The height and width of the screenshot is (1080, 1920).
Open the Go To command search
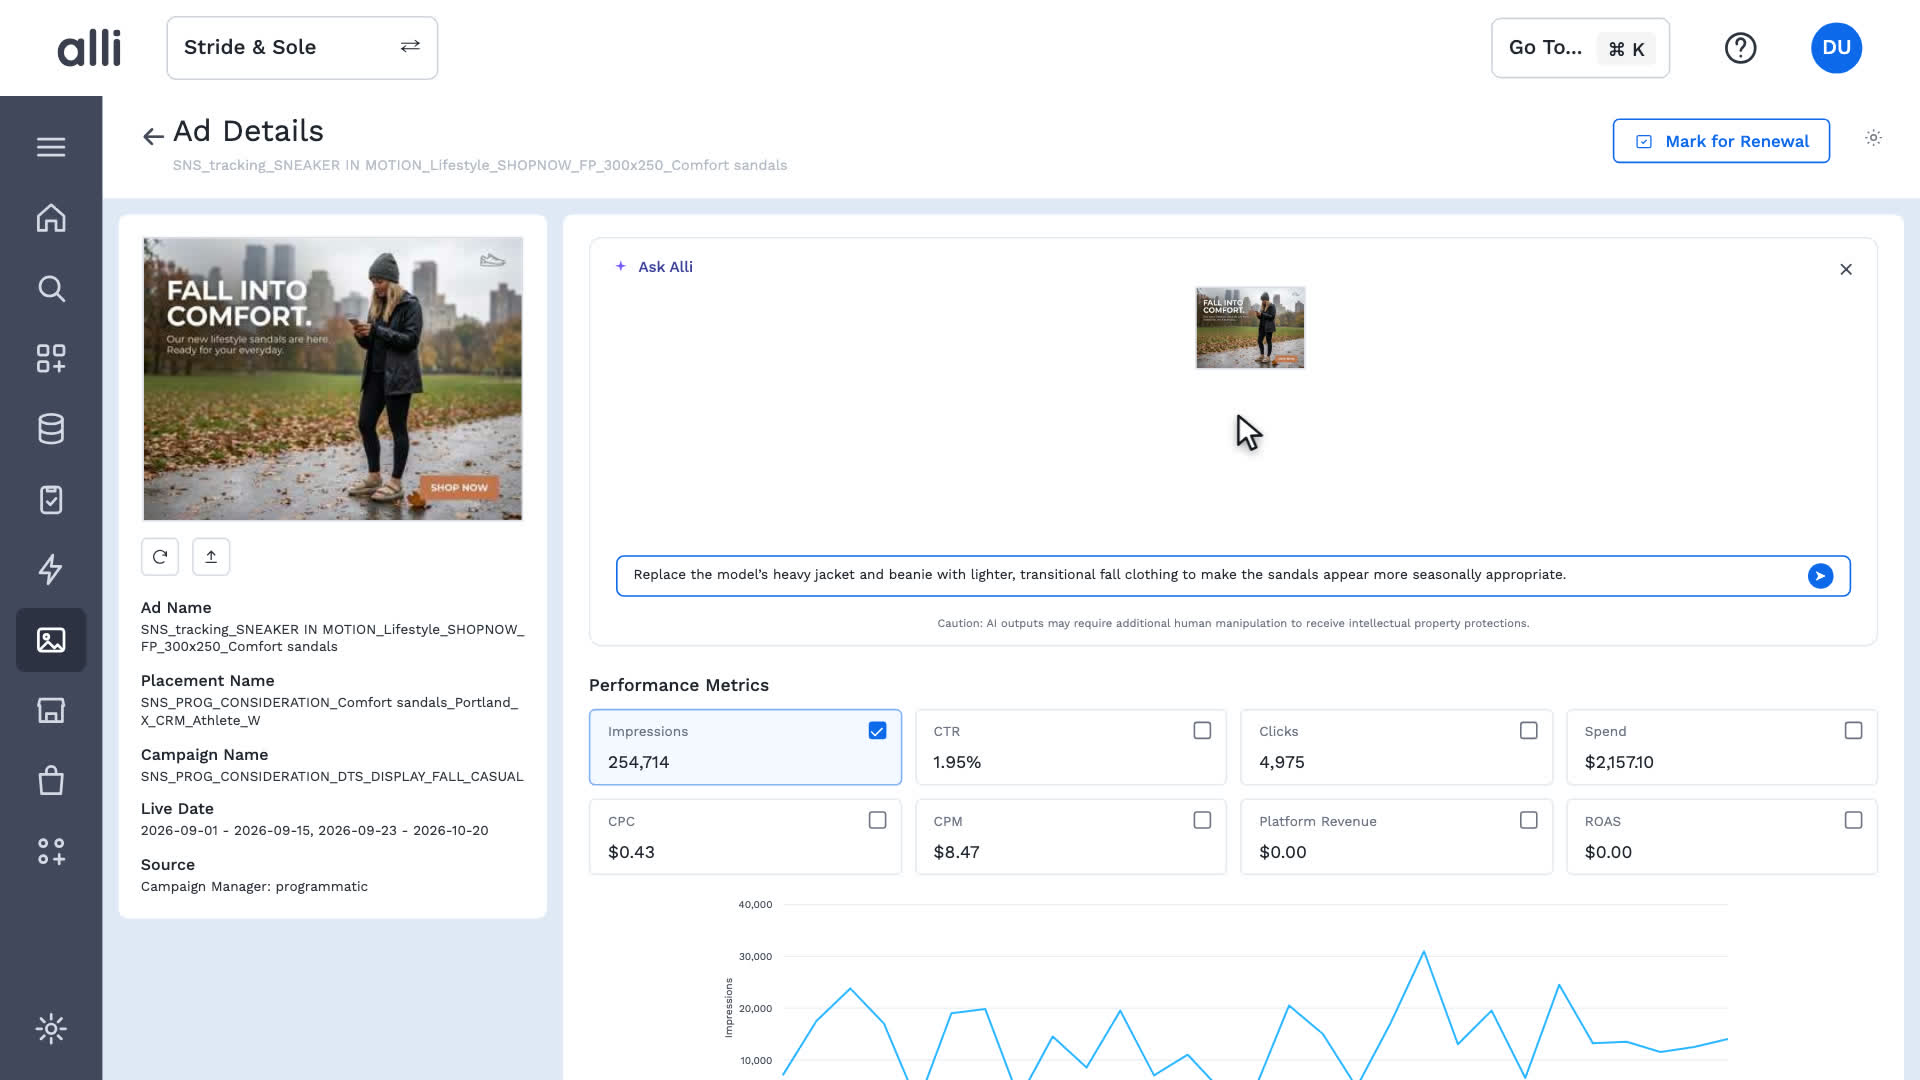(1580, 48)
